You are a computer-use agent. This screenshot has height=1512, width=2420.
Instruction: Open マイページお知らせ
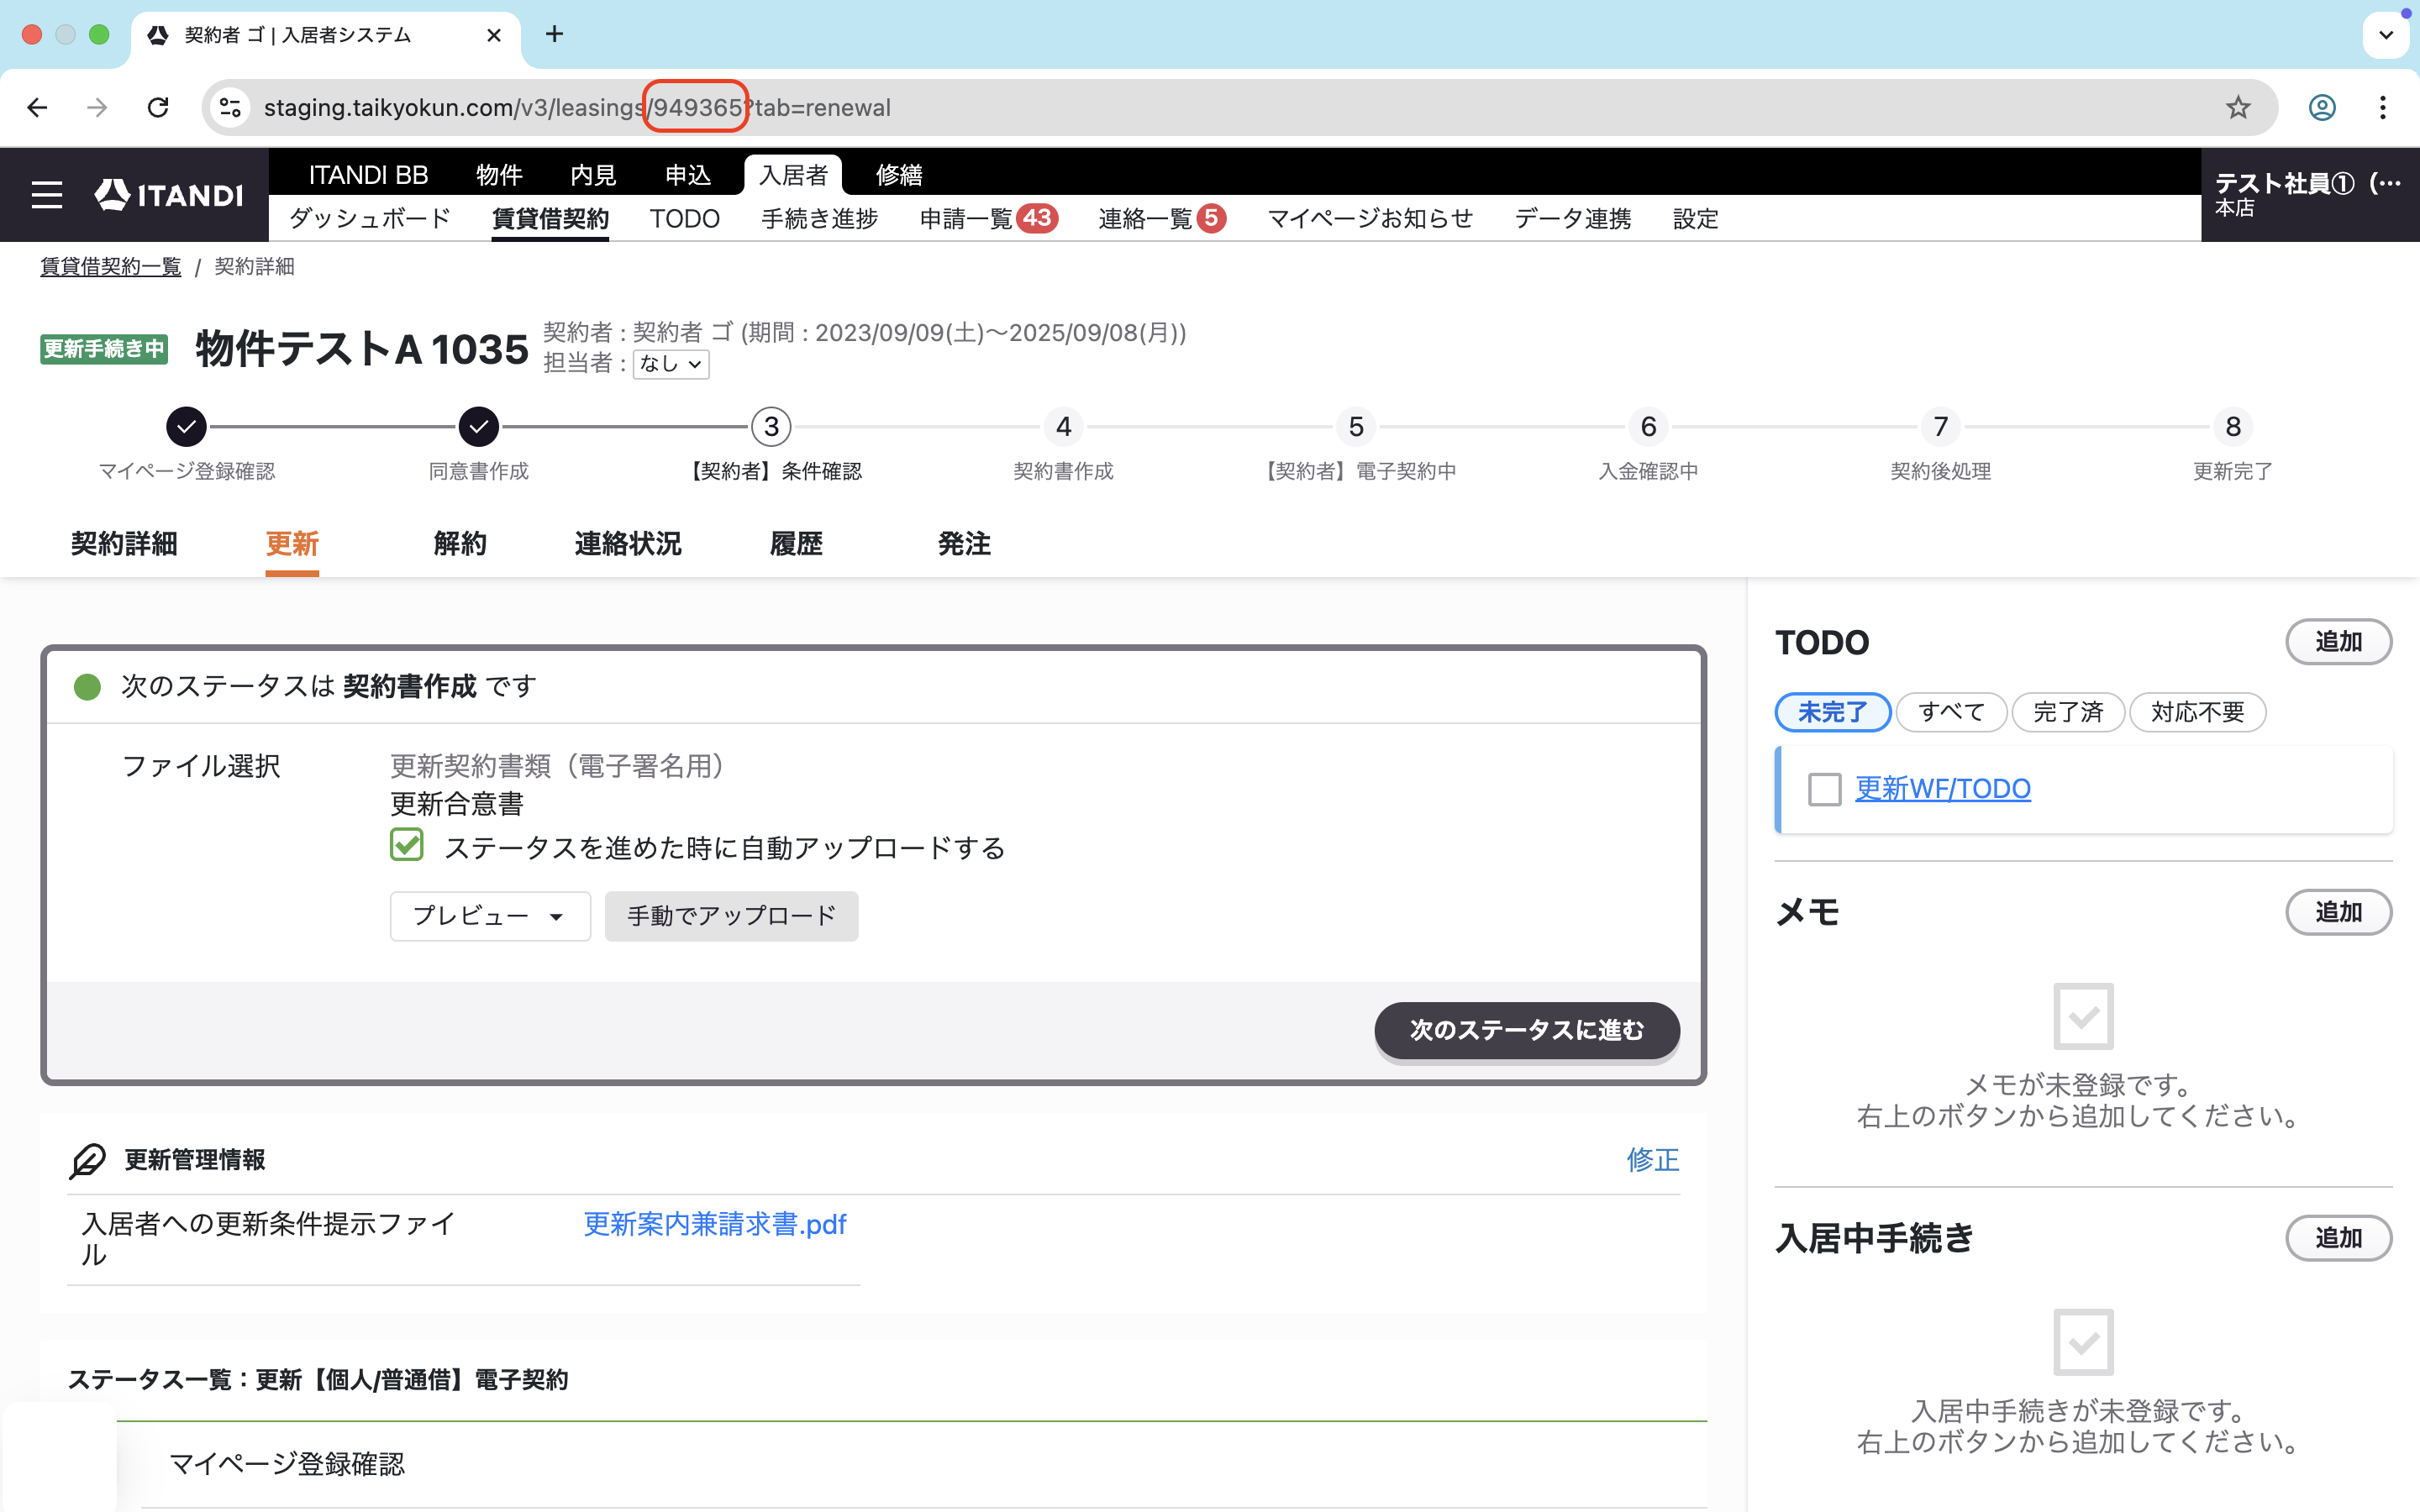pos(1370,219)
